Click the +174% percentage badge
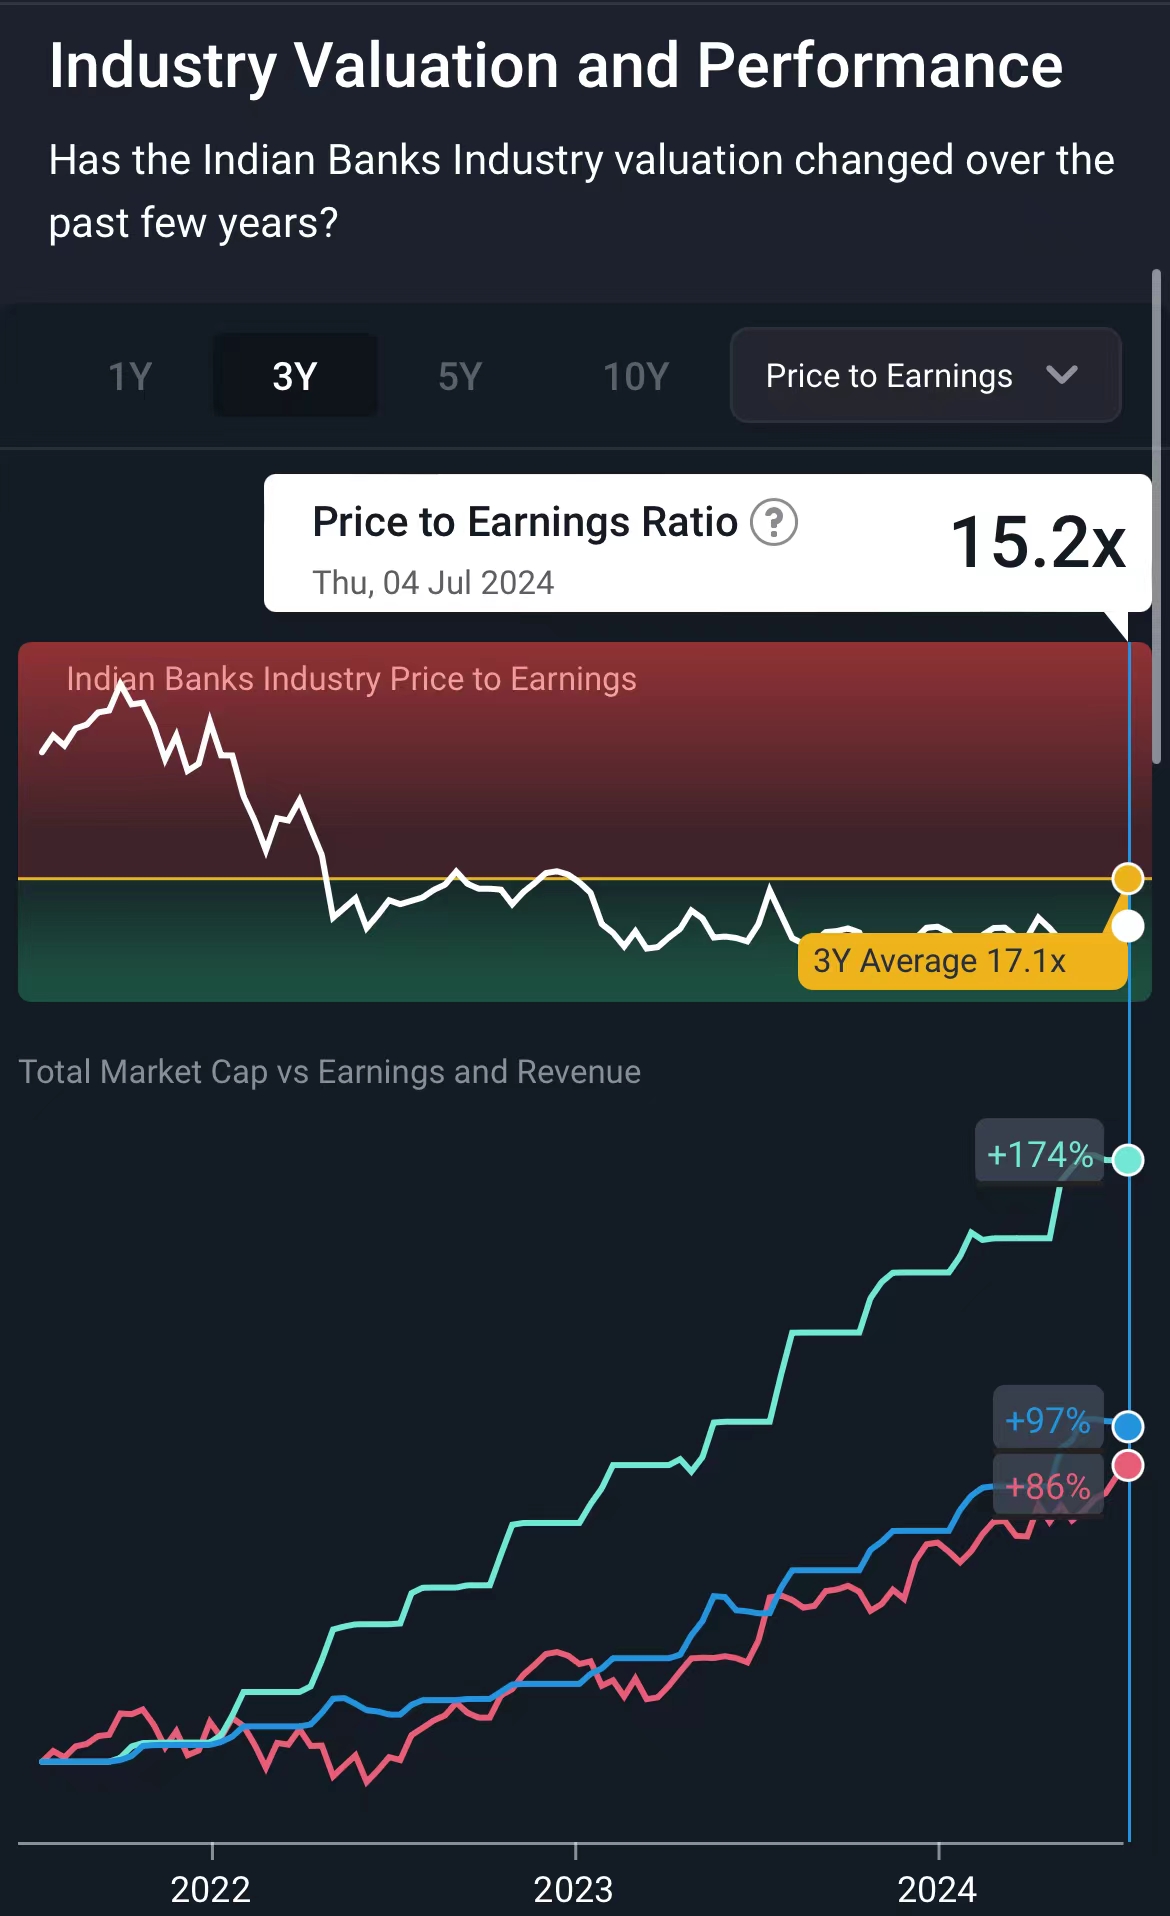1170x1916 pixels. (x=1039, y=1155)
